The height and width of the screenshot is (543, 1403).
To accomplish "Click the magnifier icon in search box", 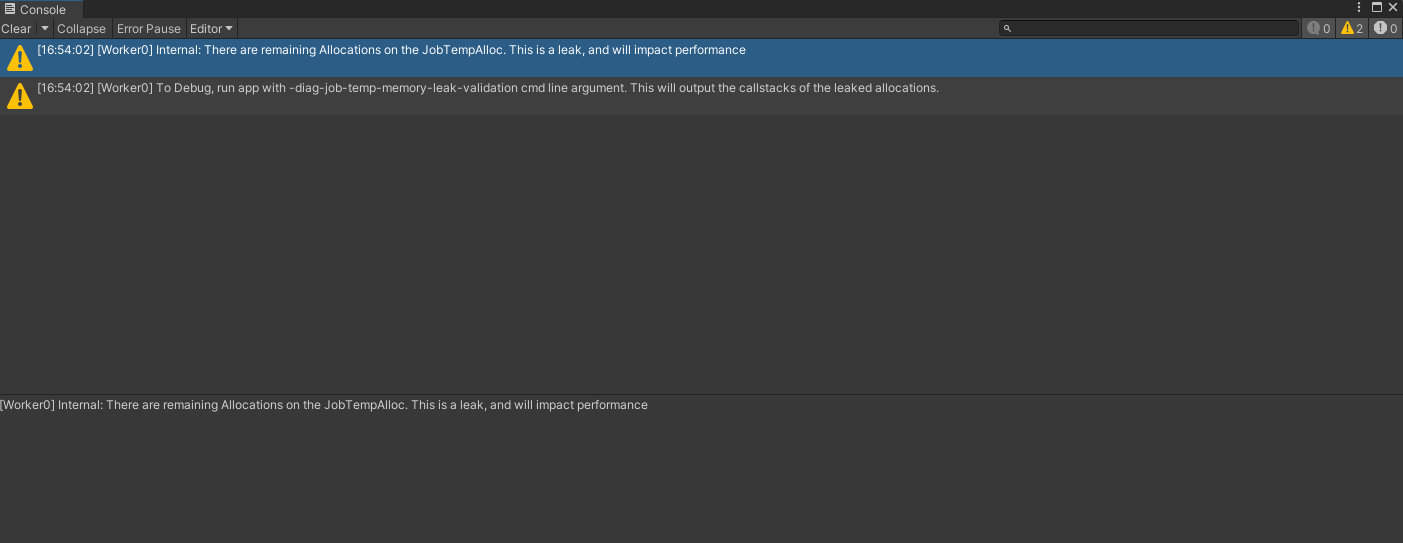I will click(1008, 29).
